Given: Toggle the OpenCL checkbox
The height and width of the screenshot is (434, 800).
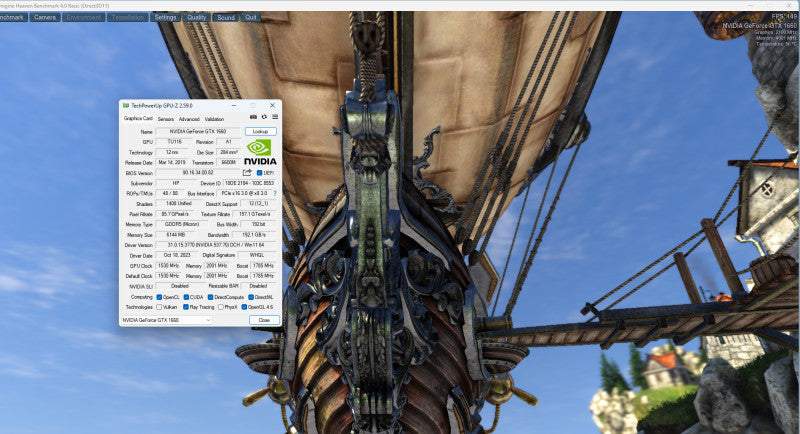Looking at the screenshot, I should (x=159, y=297).
